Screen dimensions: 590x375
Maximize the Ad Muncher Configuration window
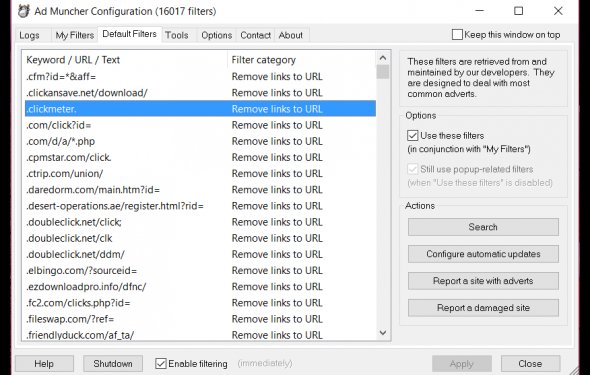(x=519, y=11)
